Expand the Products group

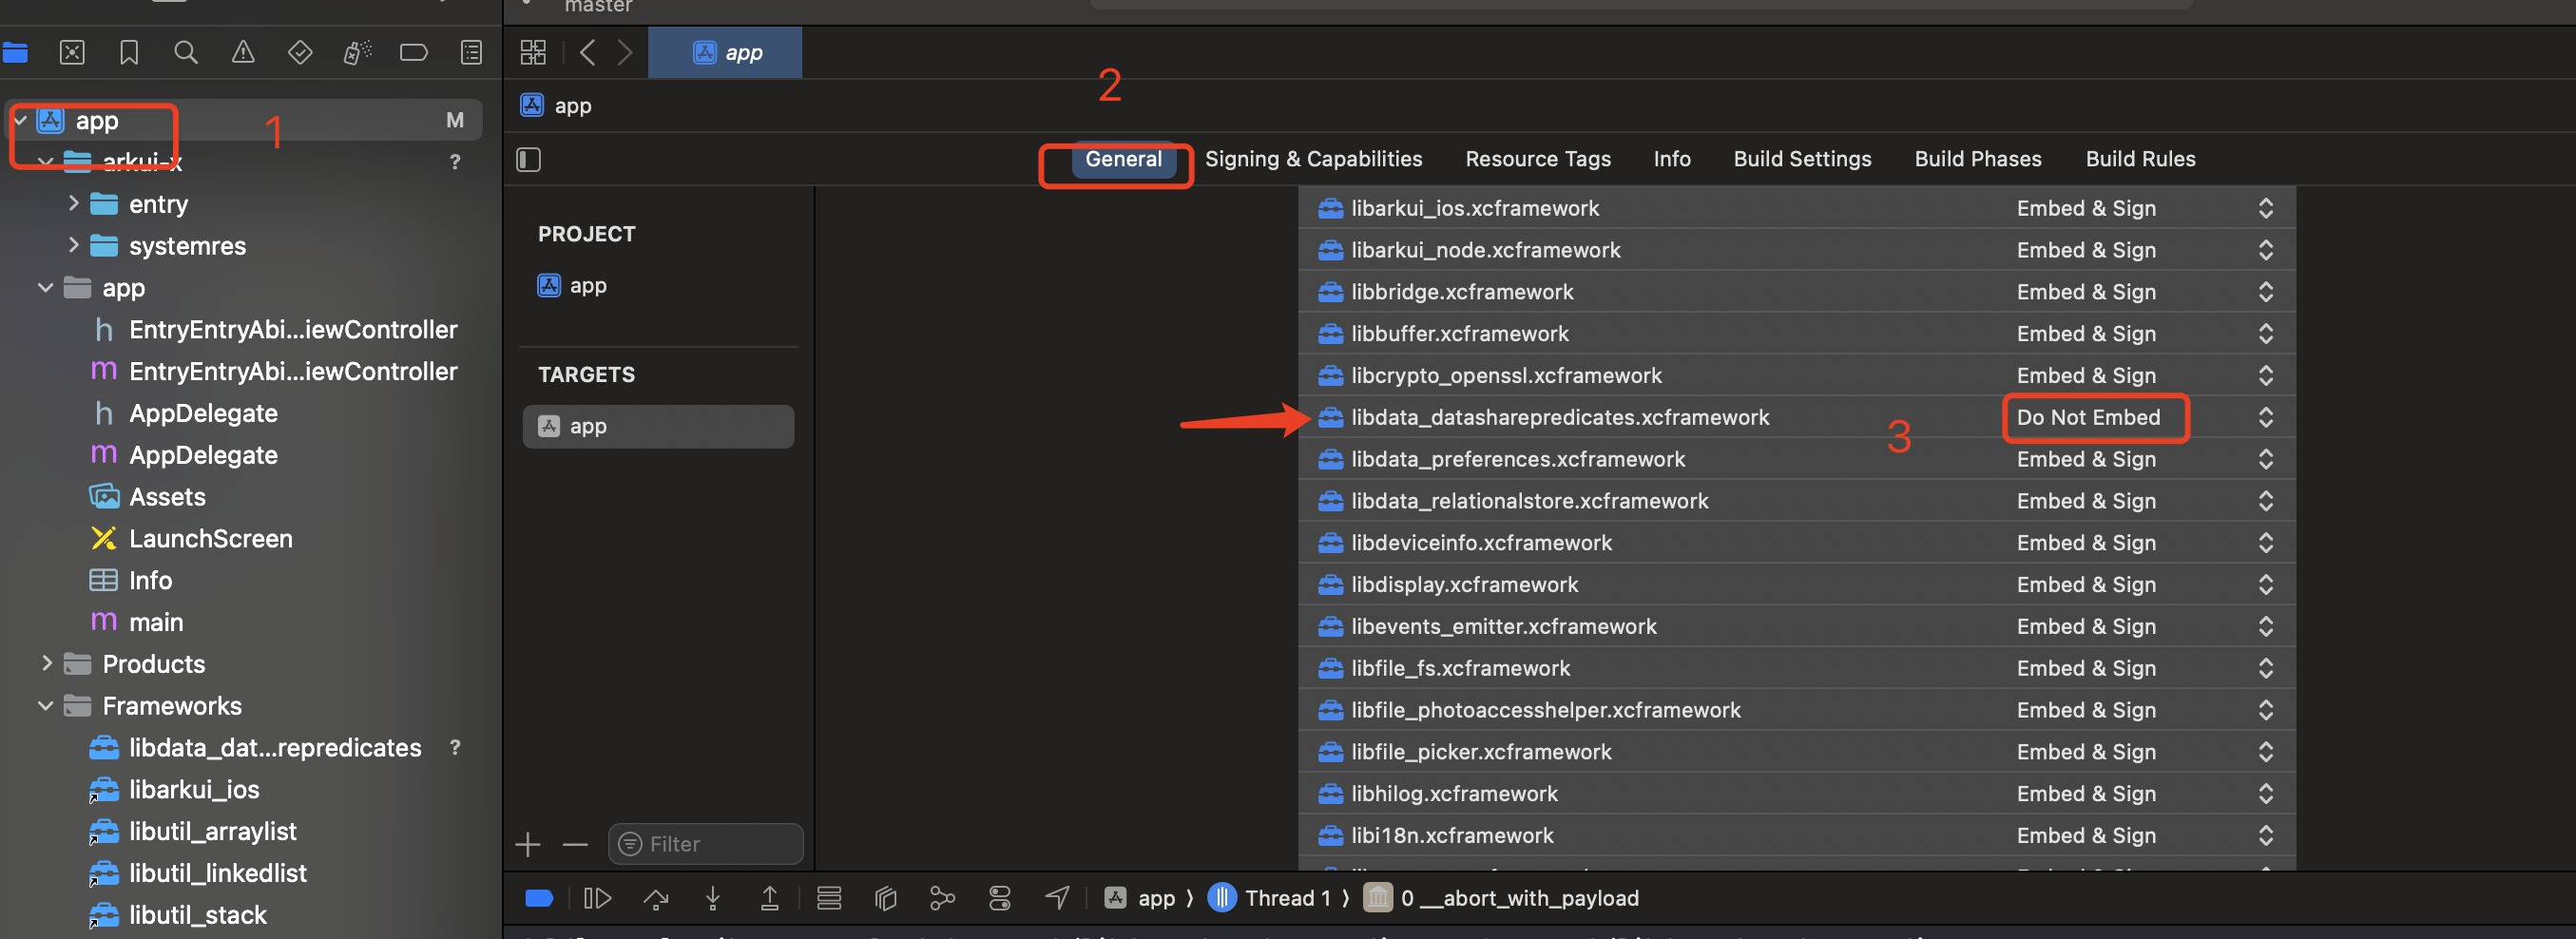coord(46,664)
